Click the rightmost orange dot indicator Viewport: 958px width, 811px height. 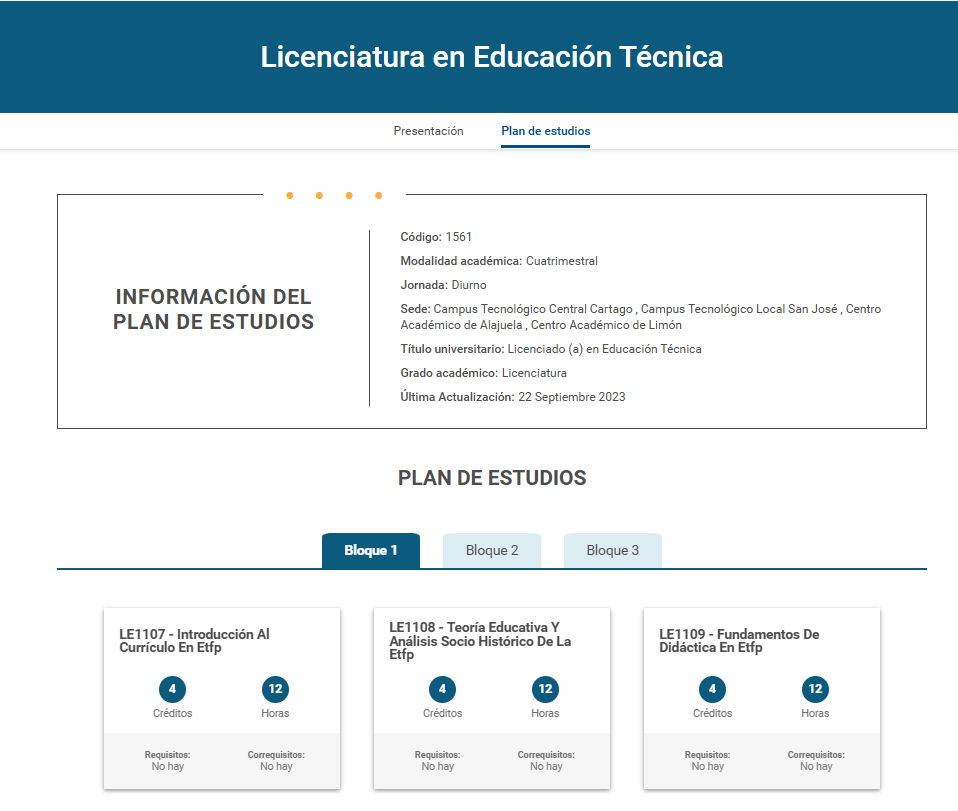tap(378, 196)
